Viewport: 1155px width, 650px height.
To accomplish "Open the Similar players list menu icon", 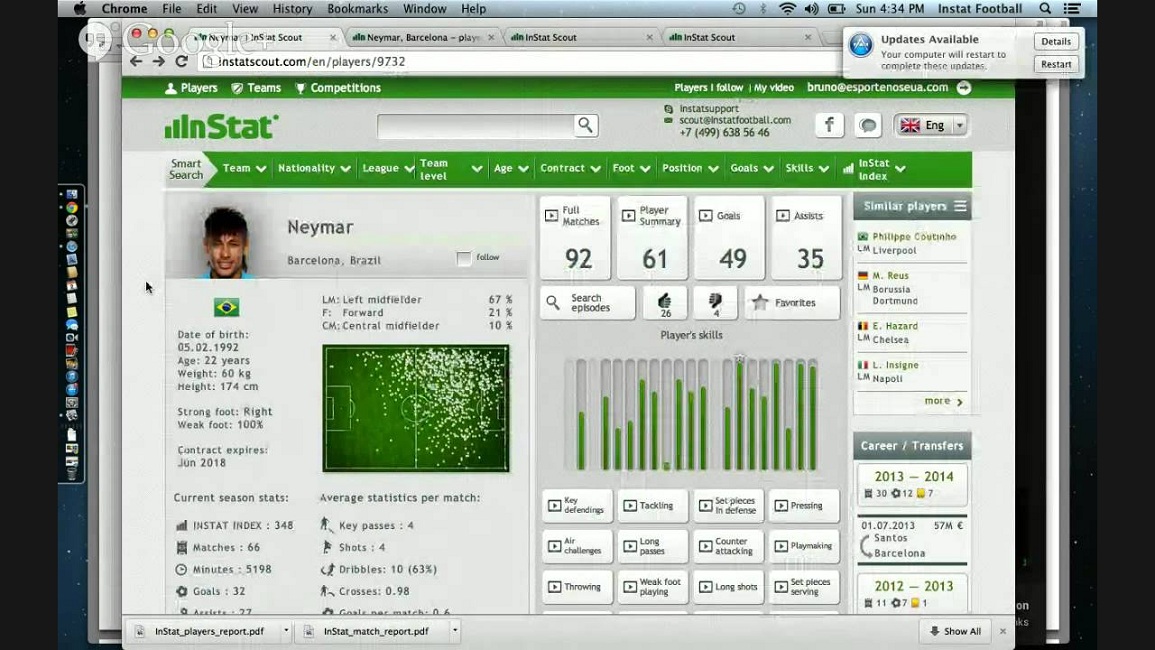I will [960, 206].
